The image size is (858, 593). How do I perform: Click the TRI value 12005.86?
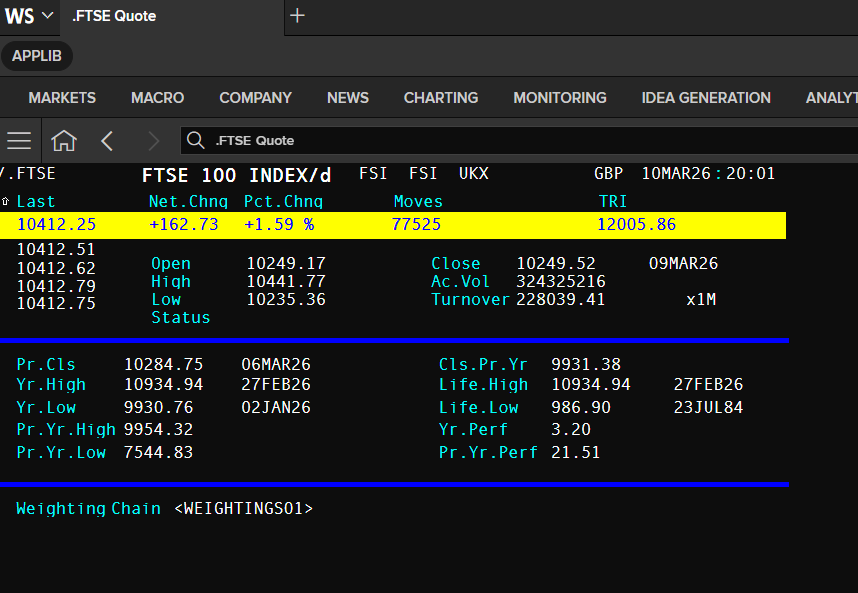point(636,224)
